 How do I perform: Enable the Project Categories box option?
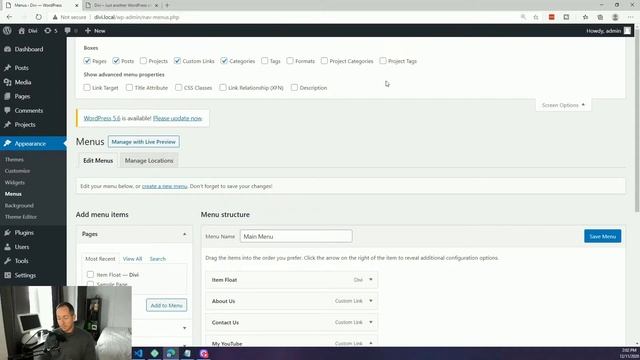(324, 61)
